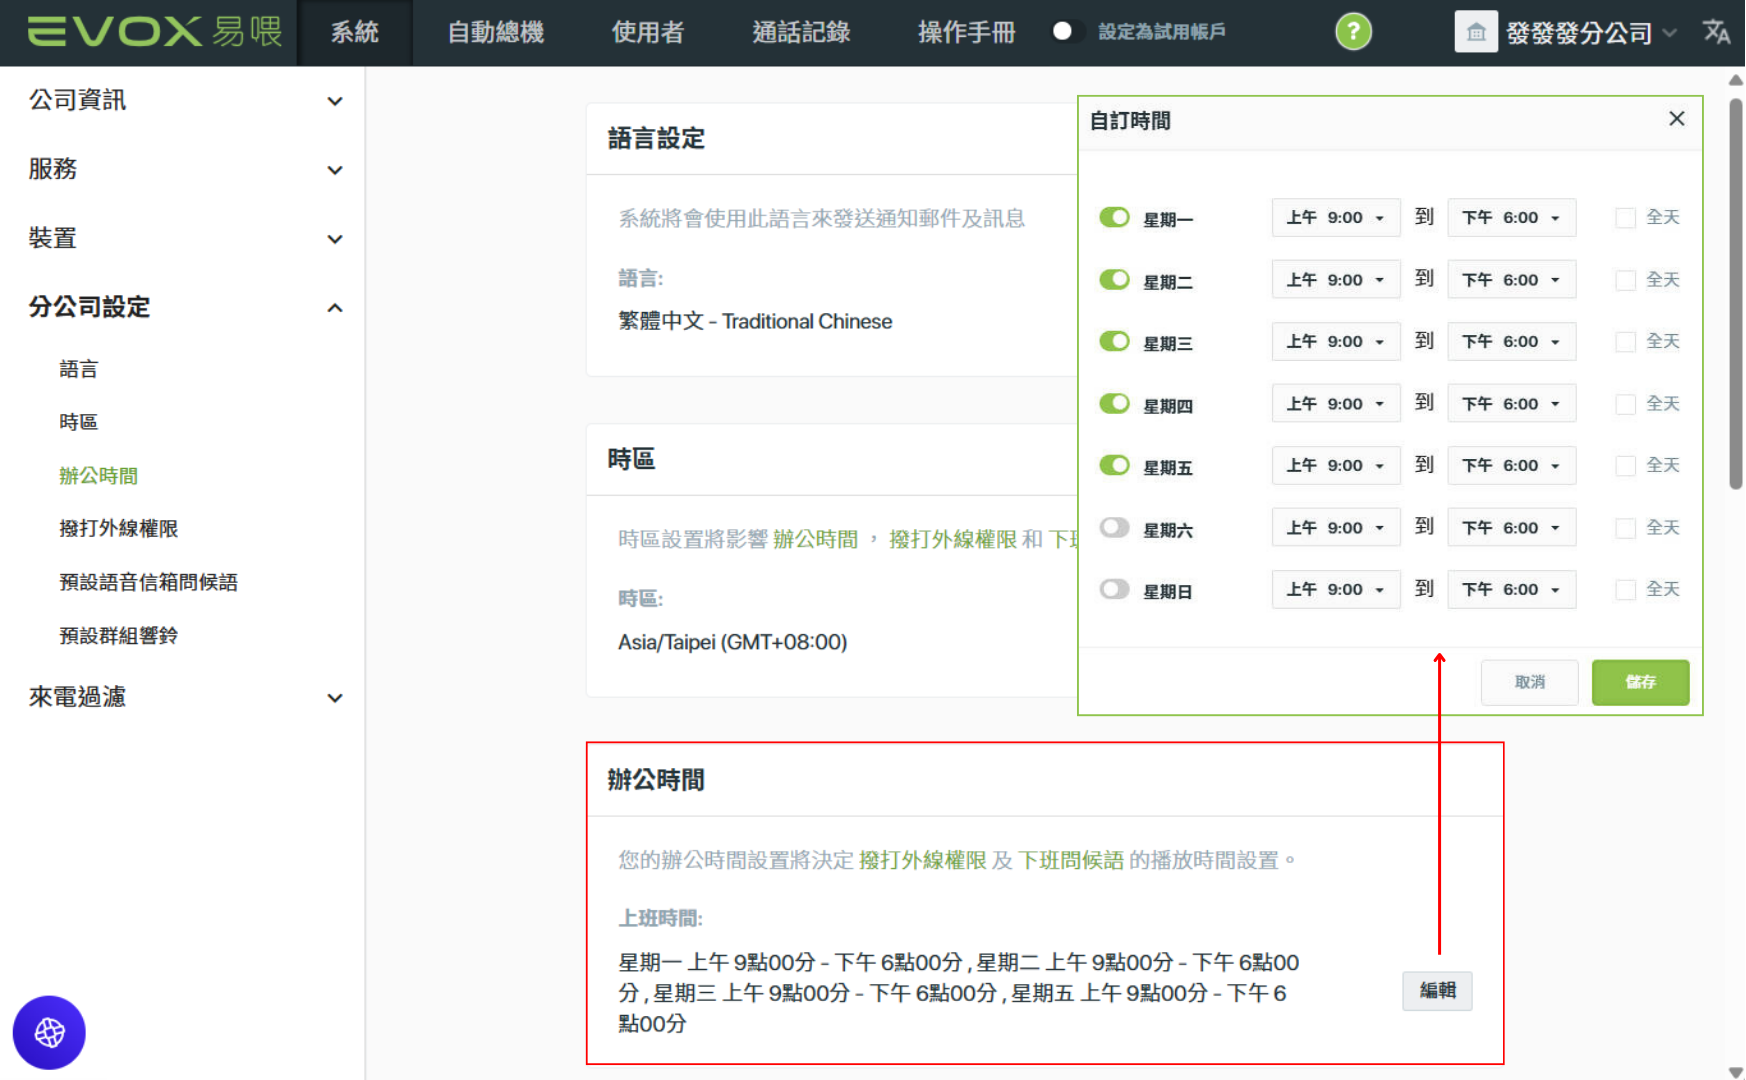The image size is (1746, 1080).
Task: Click the 編輯 button for 辦公時間
Action: tap(1437, 990)
